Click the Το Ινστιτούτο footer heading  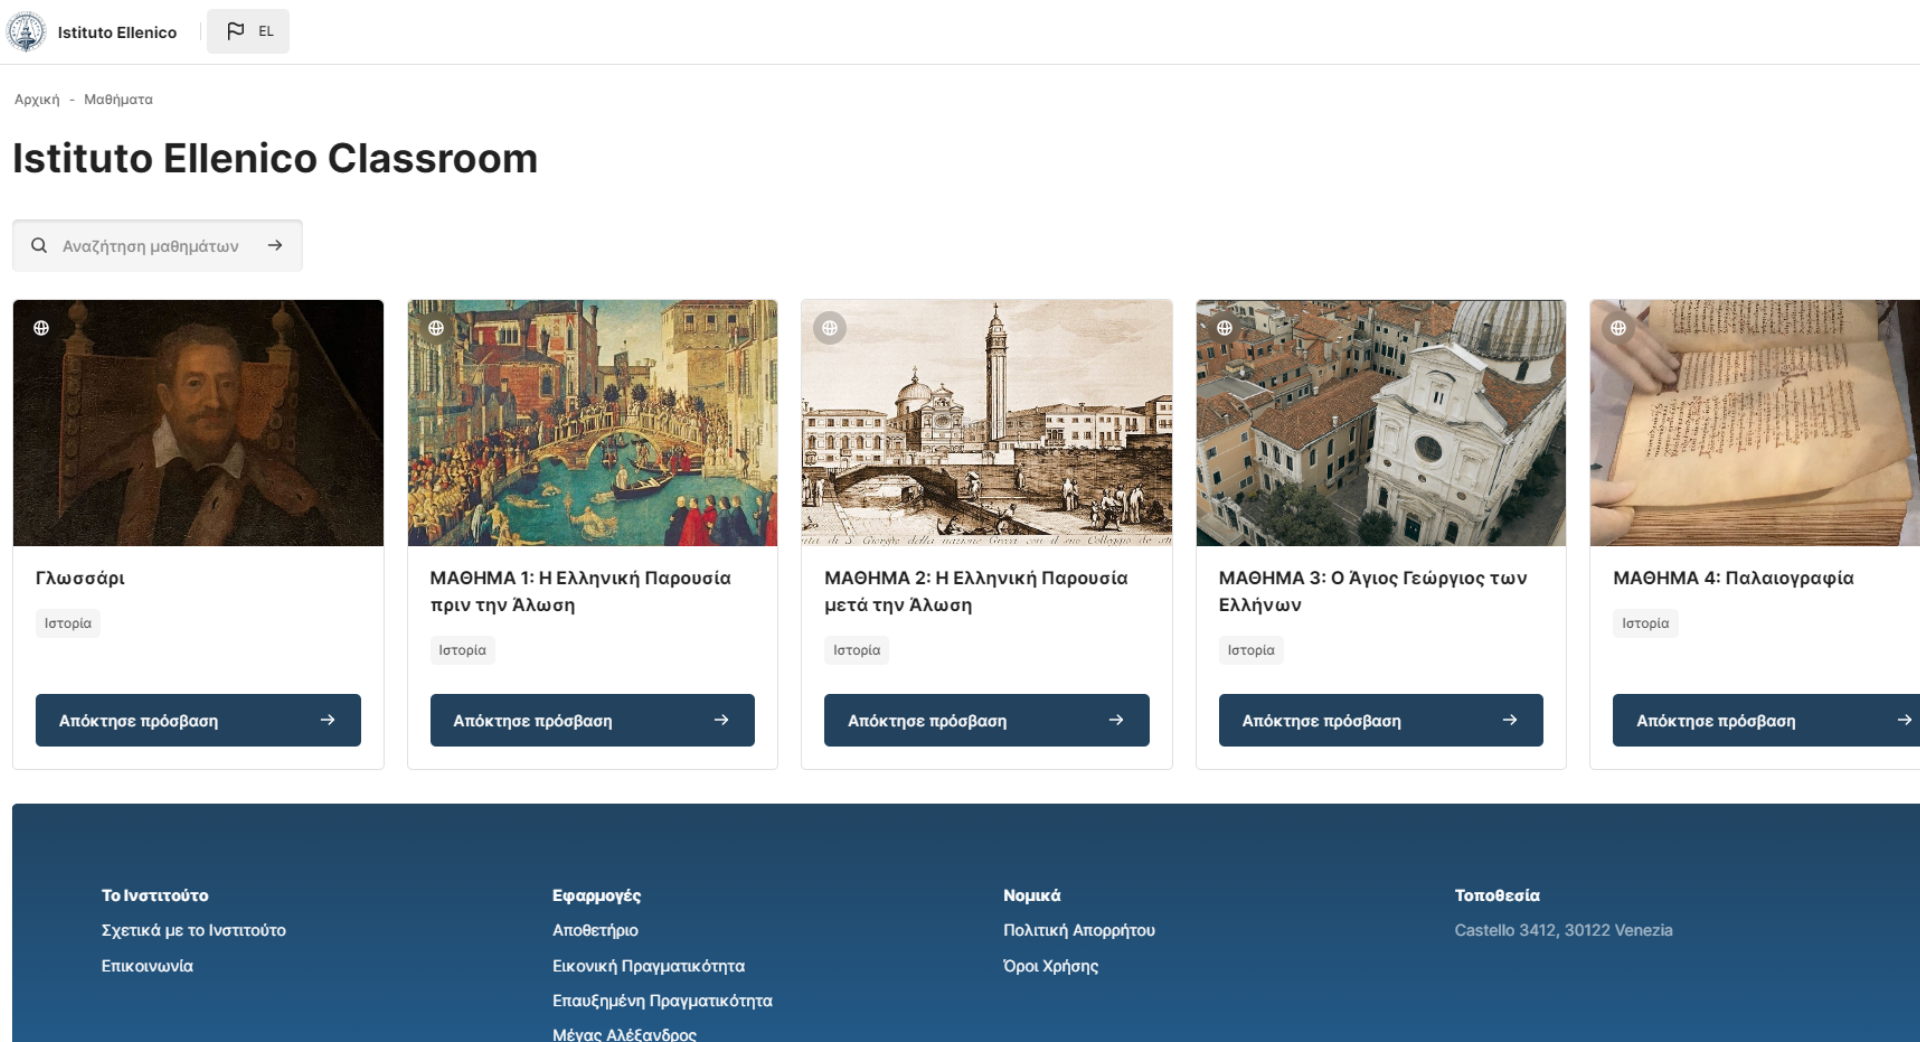tap(154, 895)
